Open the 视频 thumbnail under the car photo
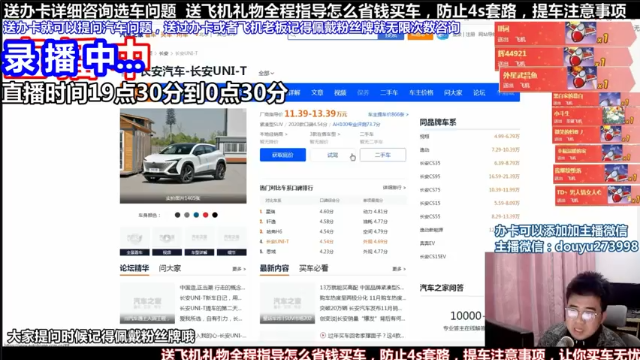This screenshot has width=640, height=360. pyautogui.click(x=167, y=241)
